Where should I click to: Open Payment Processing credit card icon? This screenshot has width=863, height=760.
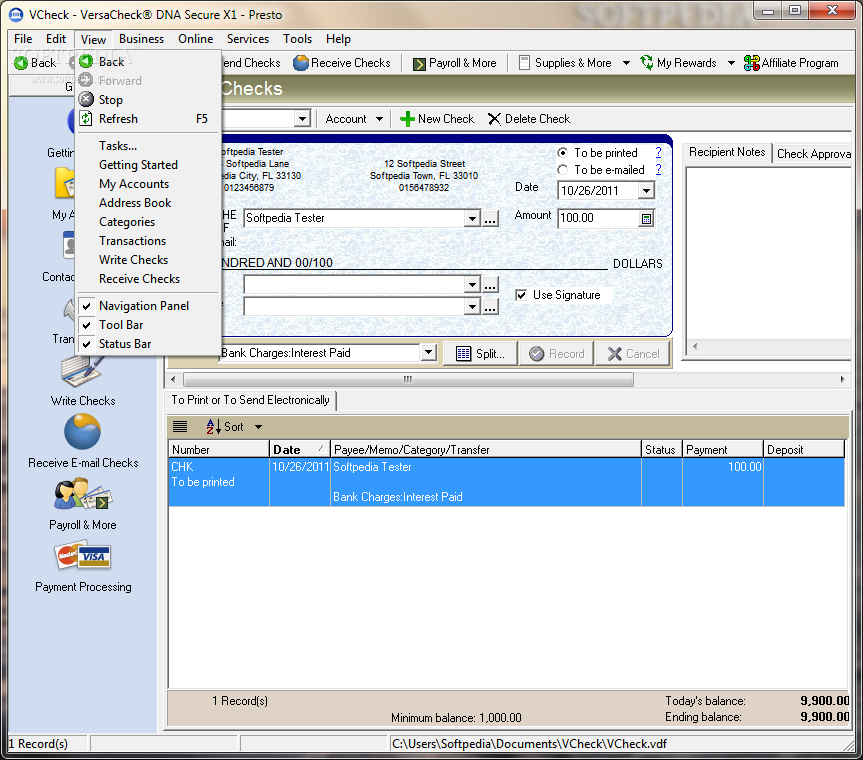coord(83,556)
